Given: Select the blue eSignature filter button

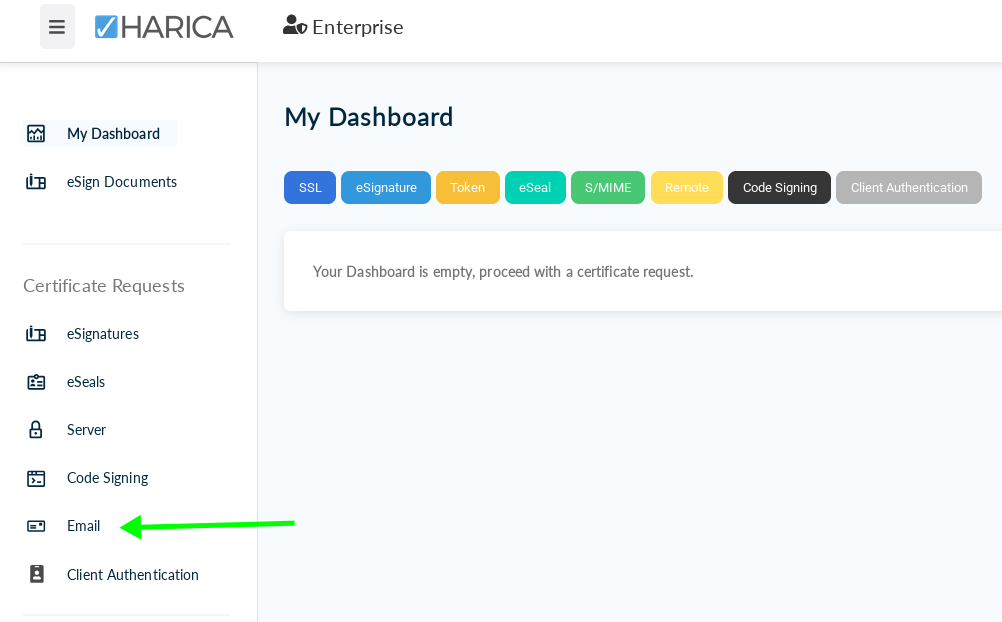Looking at the screenshot, I should [x=386, y=188].
